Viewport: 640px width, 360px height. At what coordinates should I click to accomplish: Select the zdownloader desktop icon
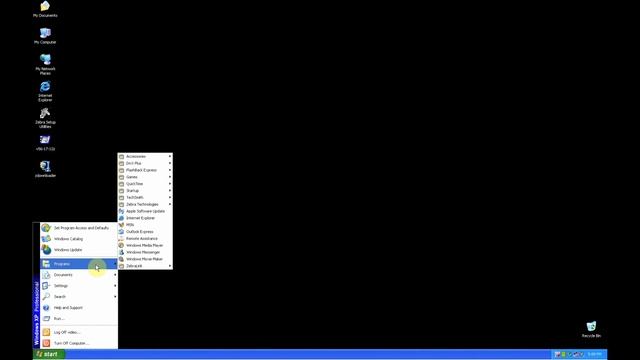pyautogui.click(x=45, y=169)
